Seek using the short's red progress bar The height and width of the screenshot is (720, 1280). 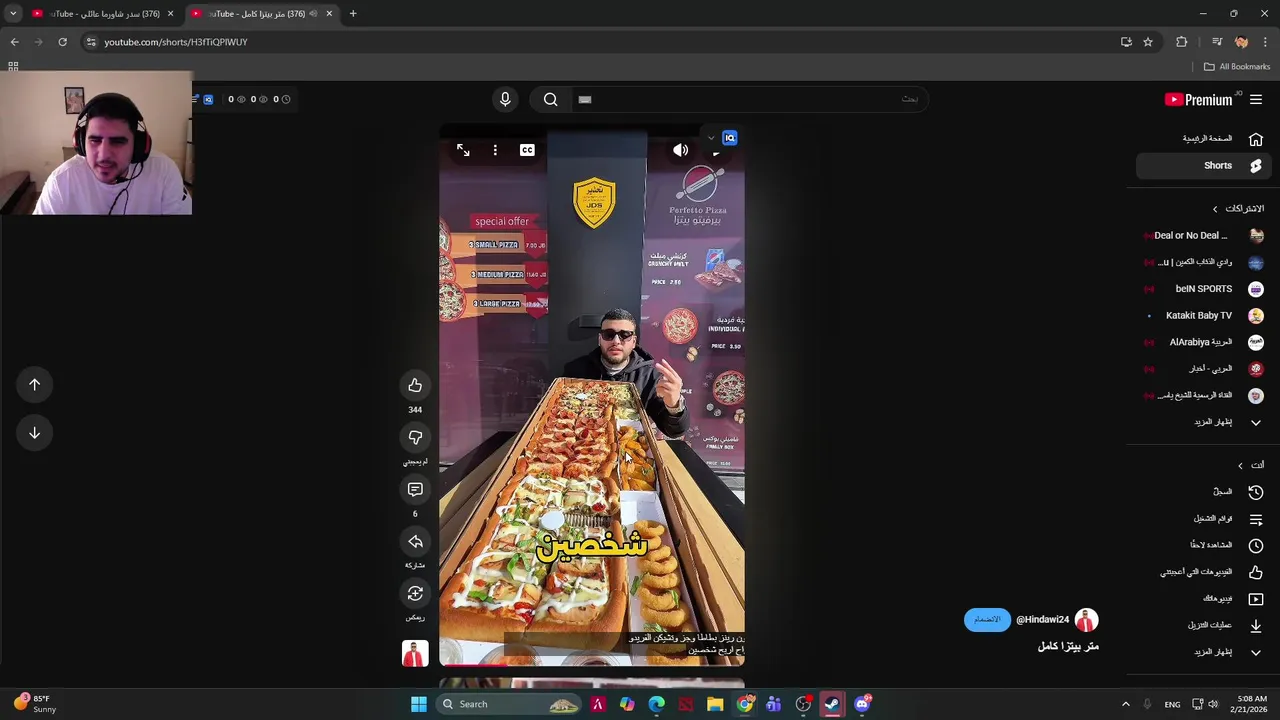click(592, 664)
